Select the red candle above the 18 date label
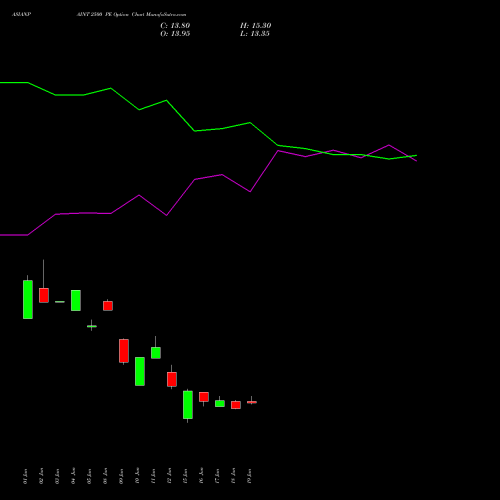 (x=236, y=405)
